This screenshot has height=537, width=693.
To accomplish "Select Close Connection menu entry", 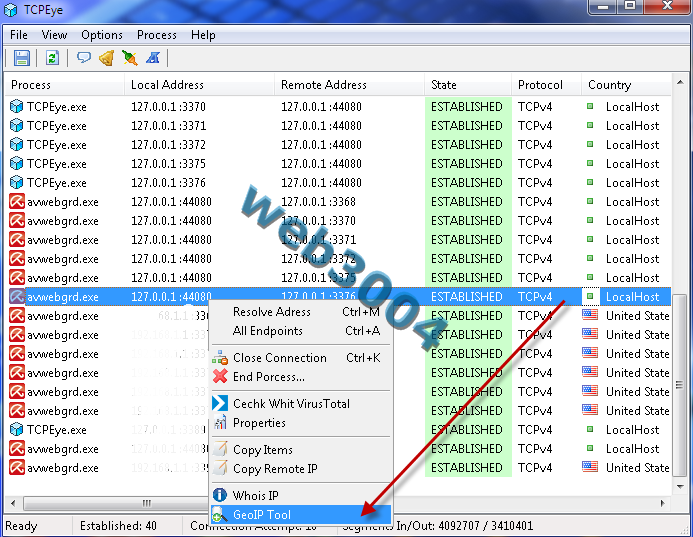I will point(301,358).
